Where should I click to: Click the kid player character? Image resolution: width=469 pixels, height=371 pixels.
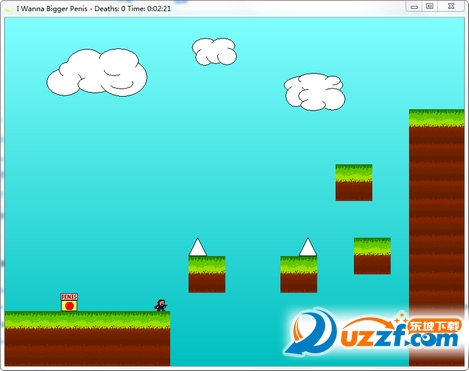(x=161, y=305)
